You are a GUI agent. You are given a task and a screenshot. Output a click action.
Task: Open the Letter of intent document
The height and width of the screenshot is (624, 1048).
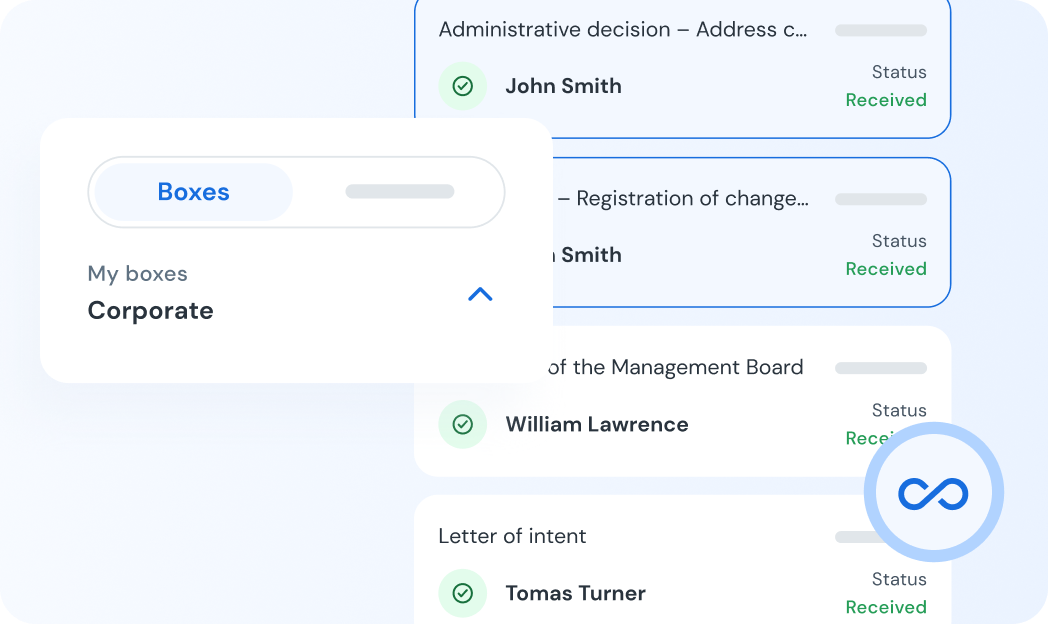[512, 536]
